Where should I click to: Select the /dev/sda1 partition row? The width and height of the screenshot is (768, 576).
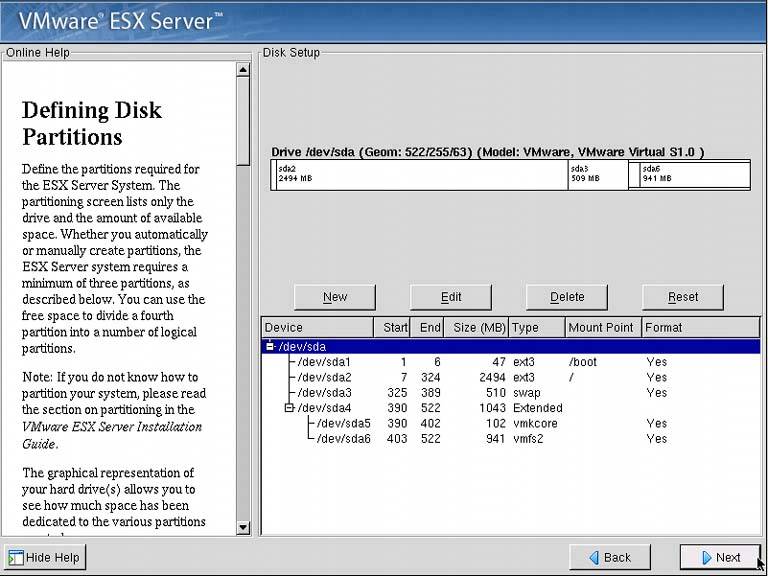[511, 362]
